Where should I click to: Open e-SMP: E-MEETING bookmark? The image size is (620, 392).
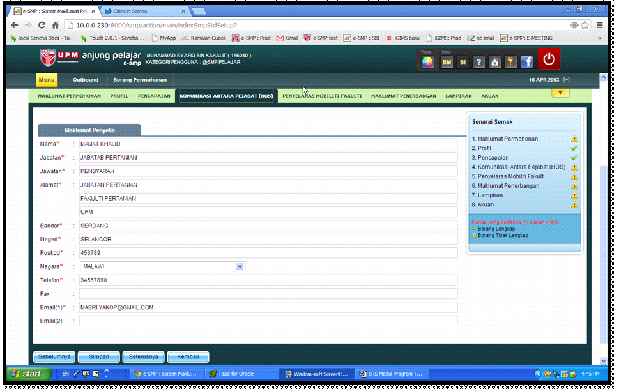pos(526,38)
